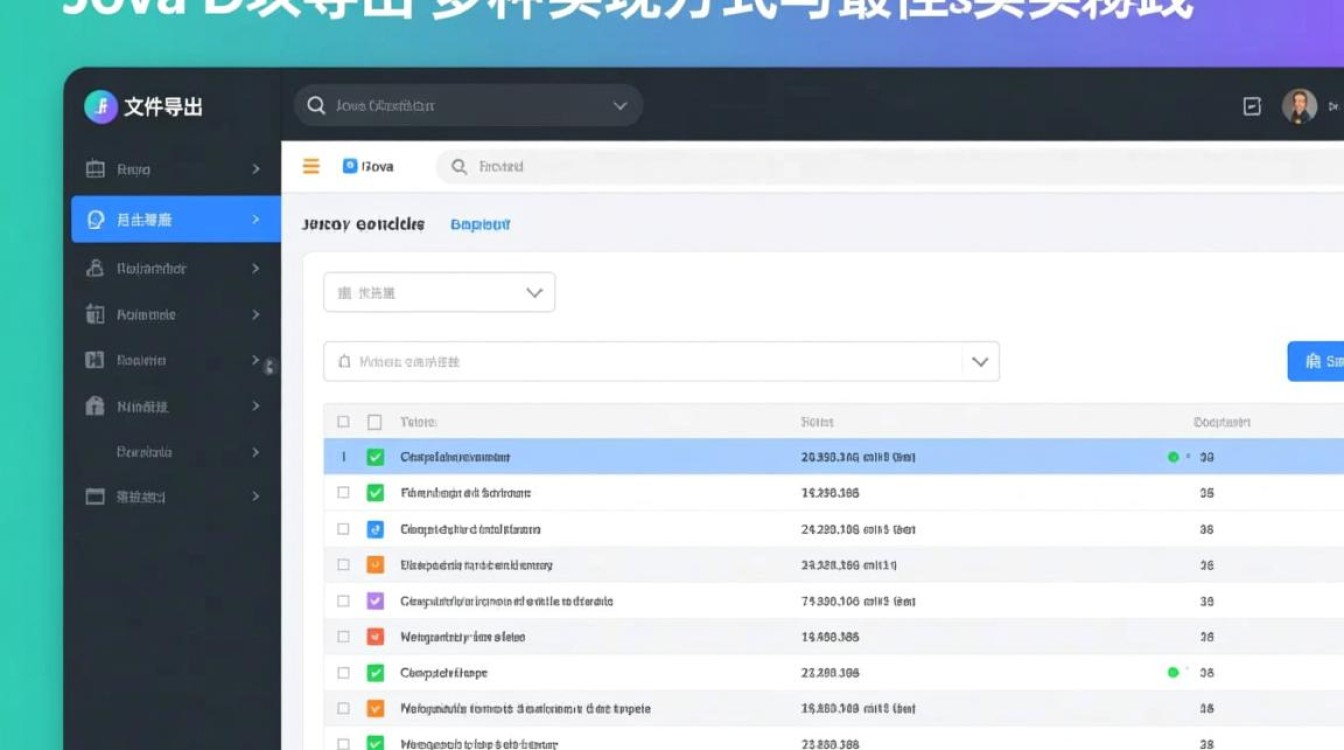The width and height of the screenshot is (1344, 750).
Task: Expand the wide search field dropdown chevron
Action: [979, 361]
